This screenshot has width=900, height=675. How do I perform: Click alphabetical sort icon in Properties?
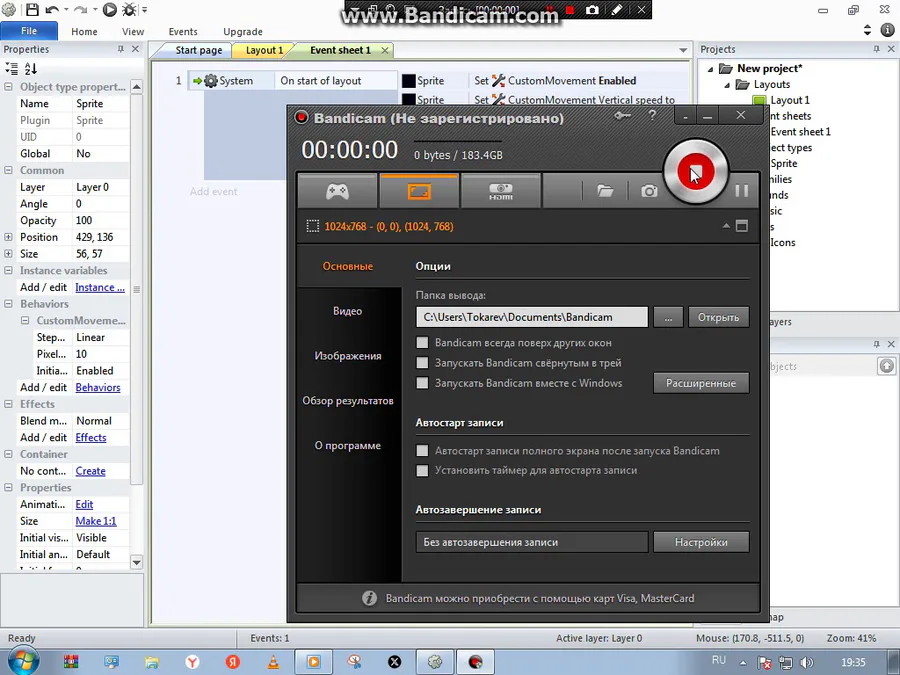(31, 69)
